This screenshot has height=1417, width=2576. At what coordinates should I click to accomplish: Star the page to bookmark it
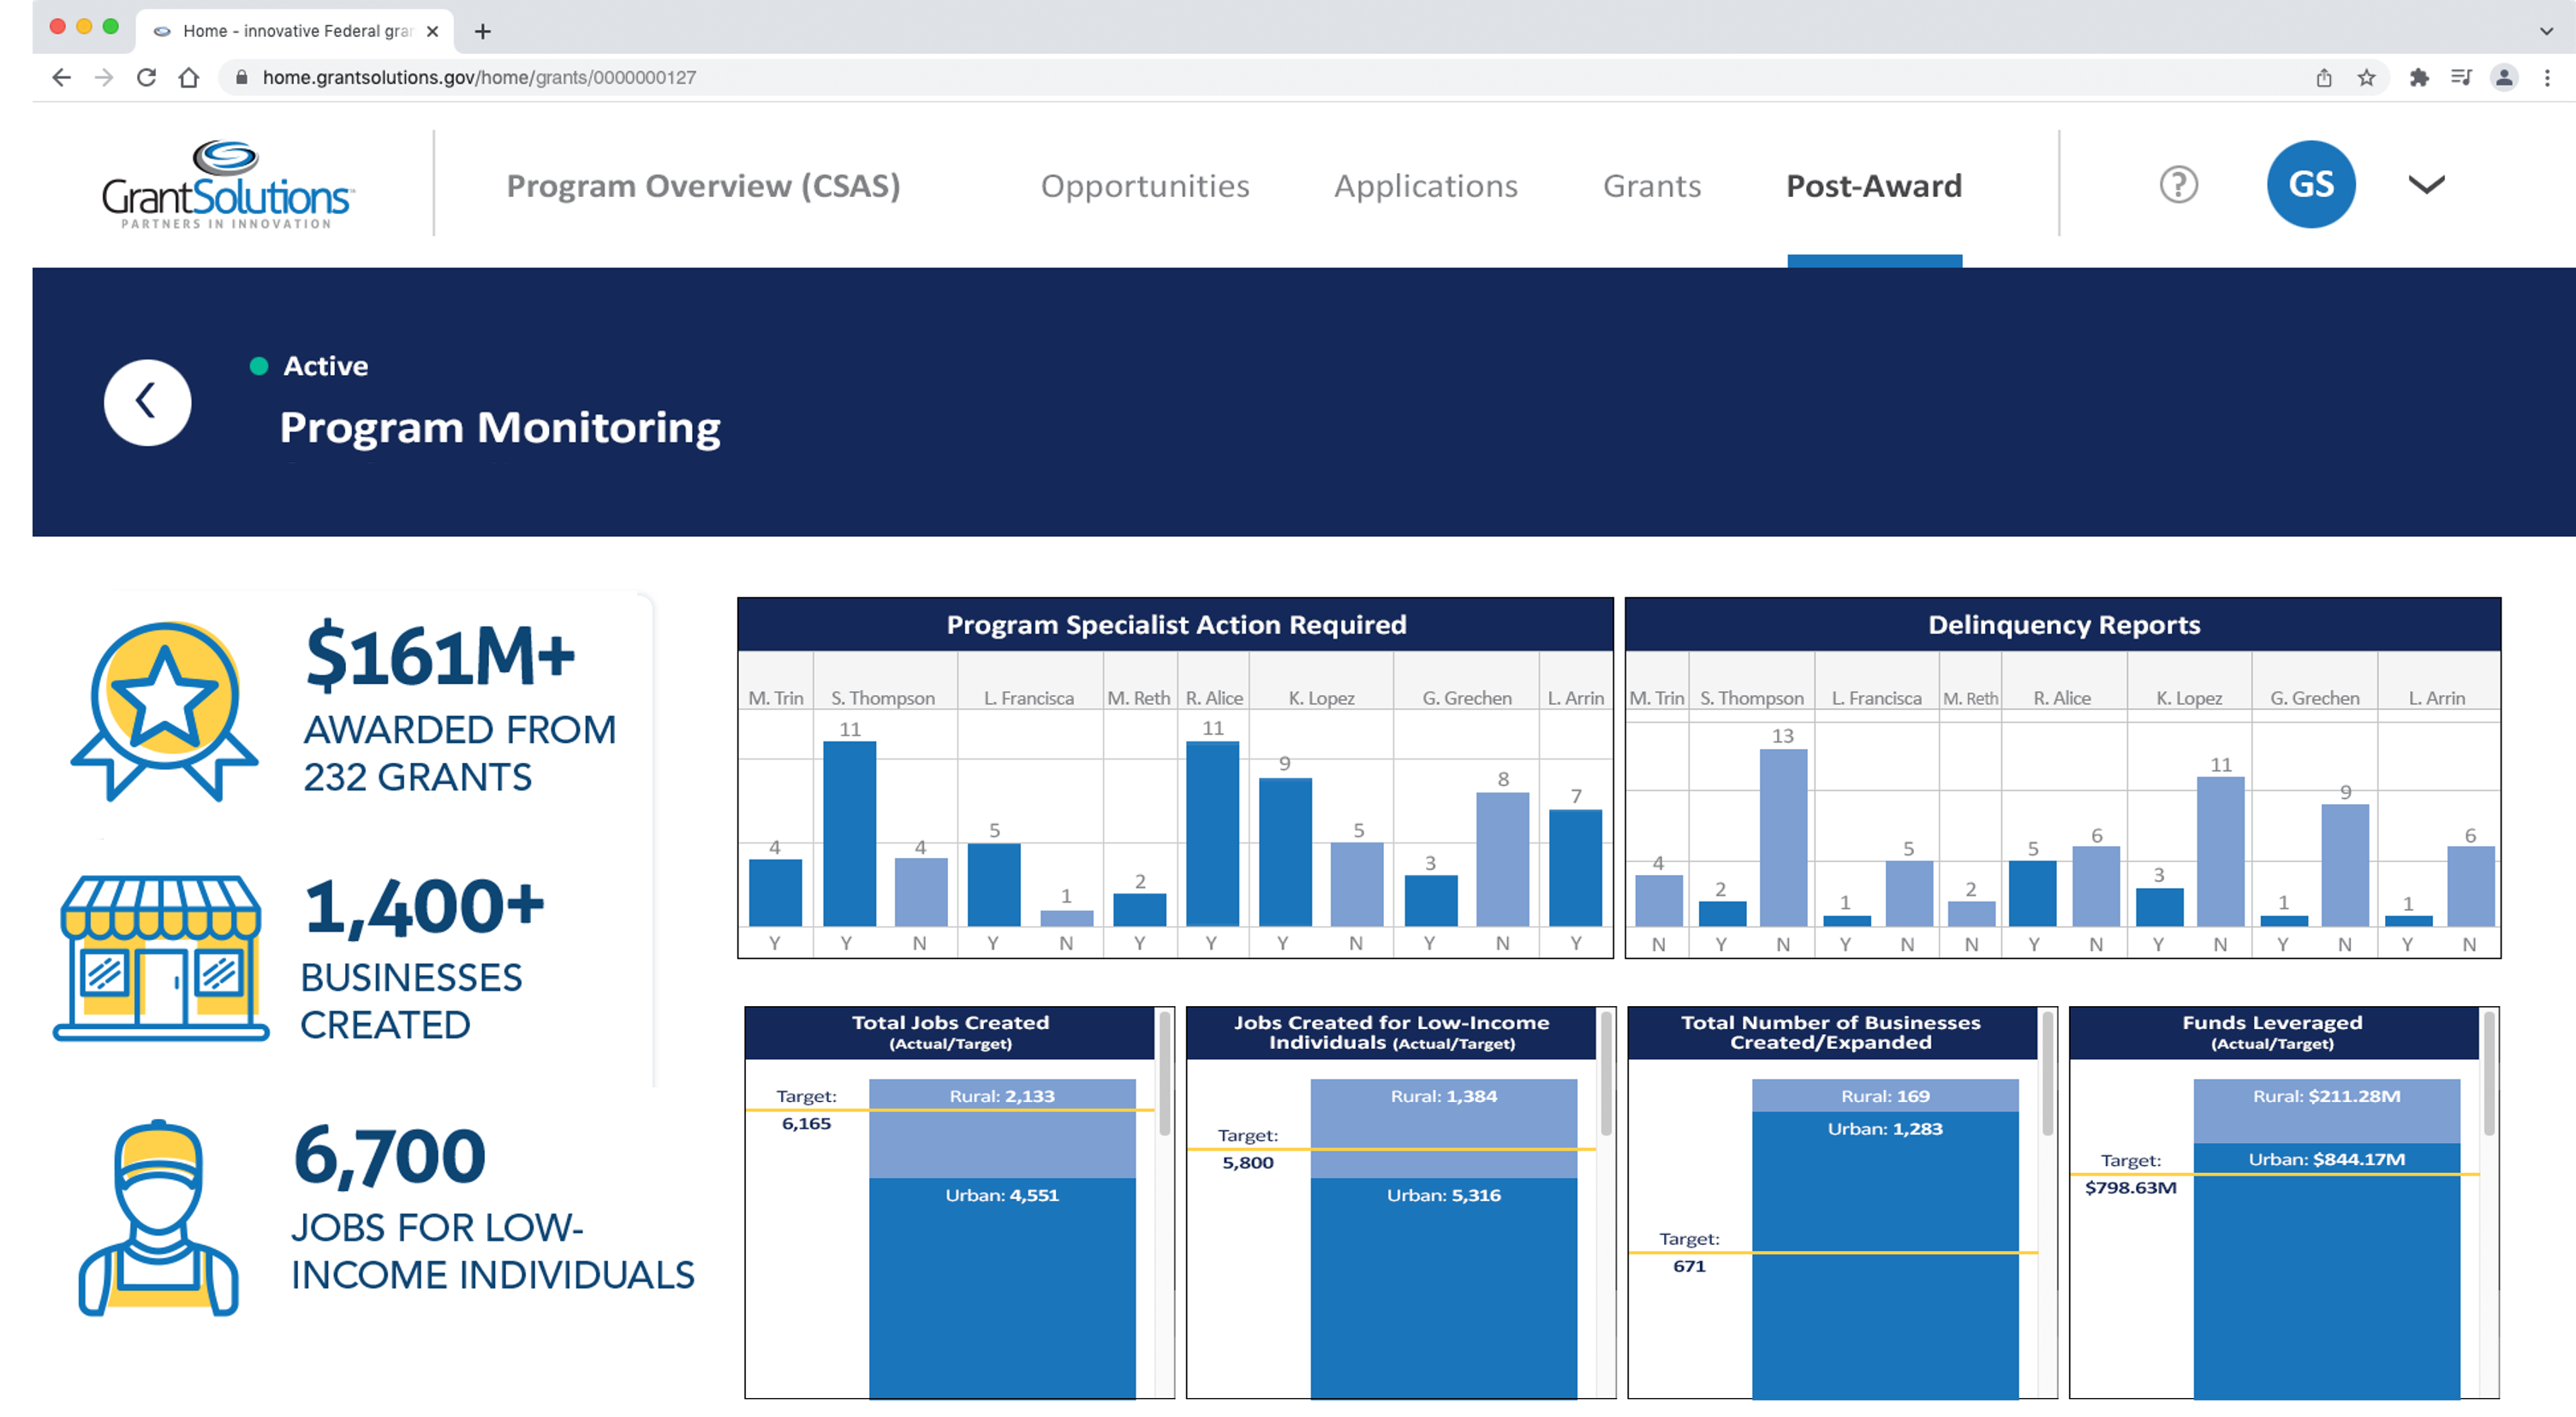(2366, 77)
